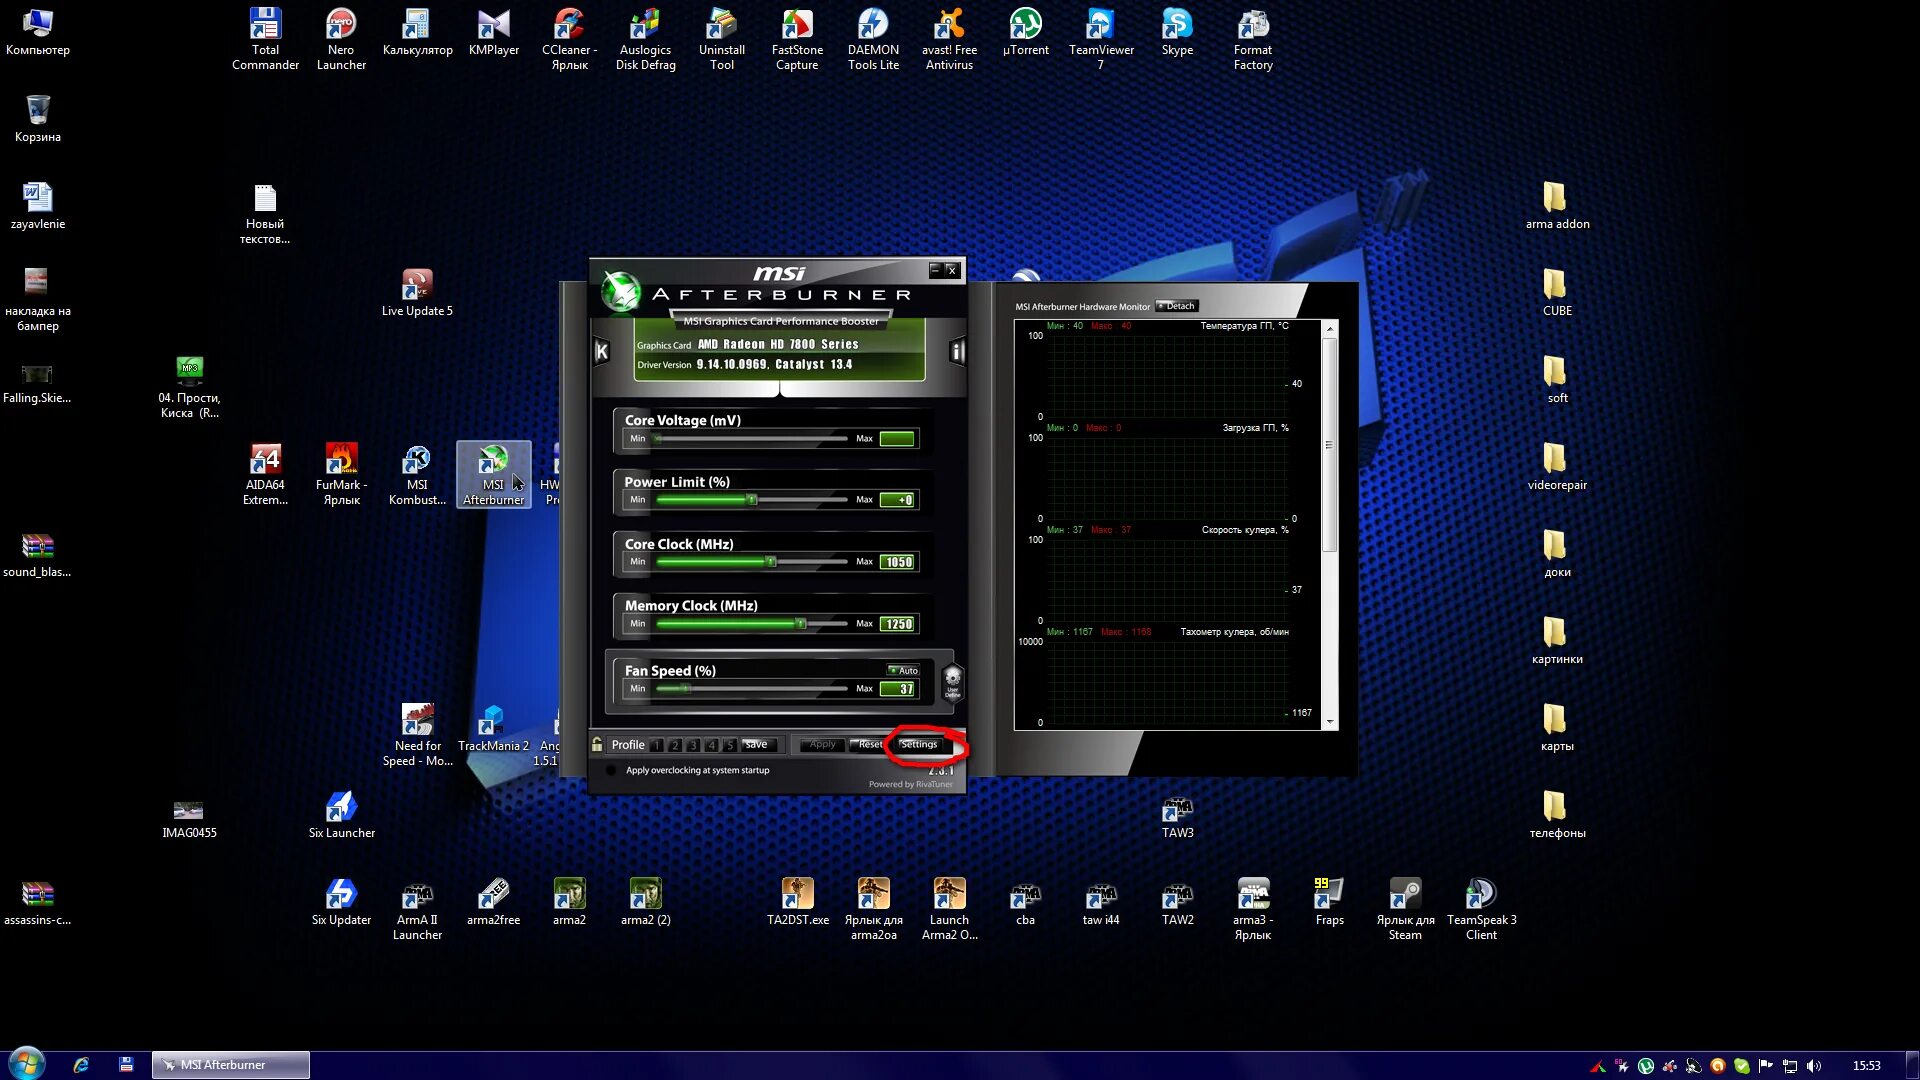The width and height of the screenshot is (1920, 1080).
Task: Select DAEMON Tools Lite icon
Action: [873, 40]
